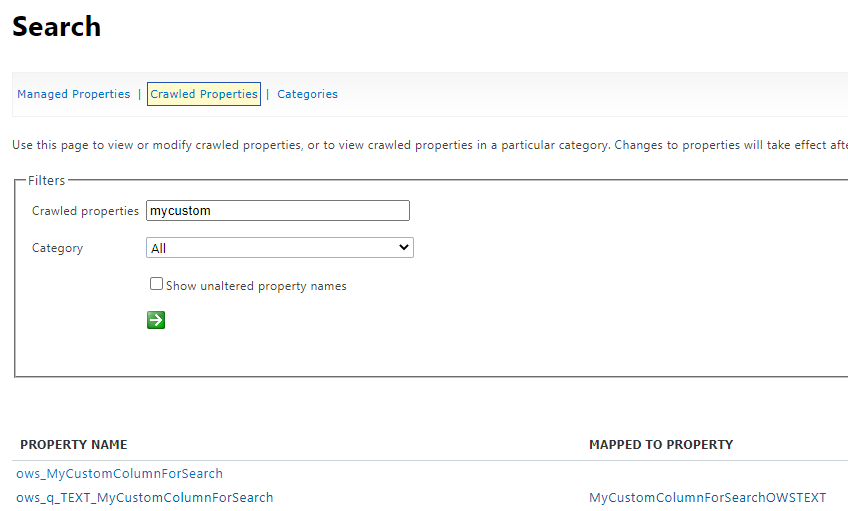This screenshot has width=848, height=511.
Task: Focus the Crawled properties text field
Action: coord(278,210)
